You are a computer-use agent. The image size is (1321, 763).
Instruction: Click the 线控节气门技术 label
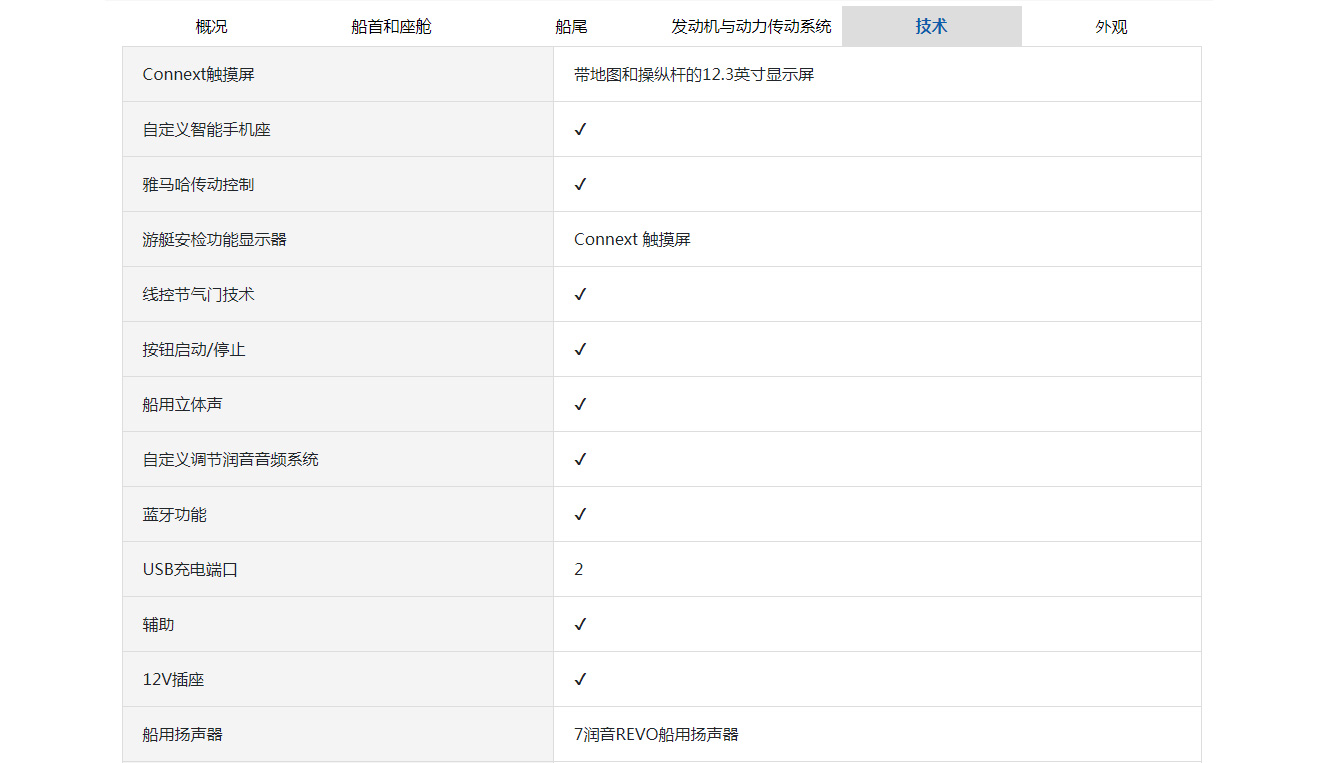tap(198, 294)
